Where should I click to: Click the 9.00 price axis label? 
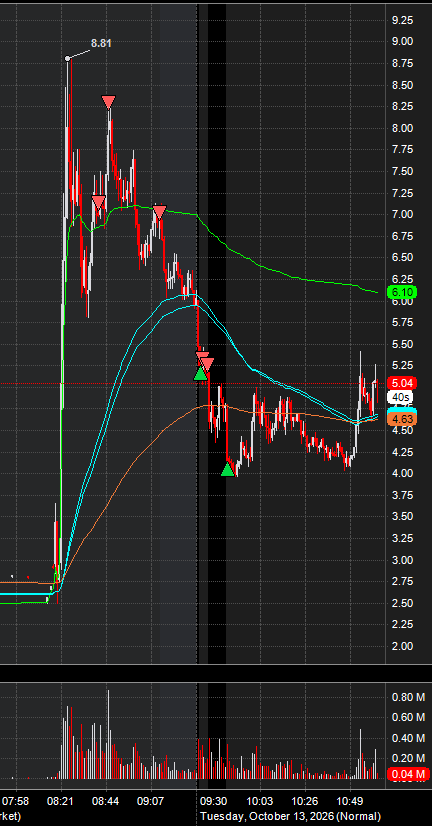(x=402, y=42)
